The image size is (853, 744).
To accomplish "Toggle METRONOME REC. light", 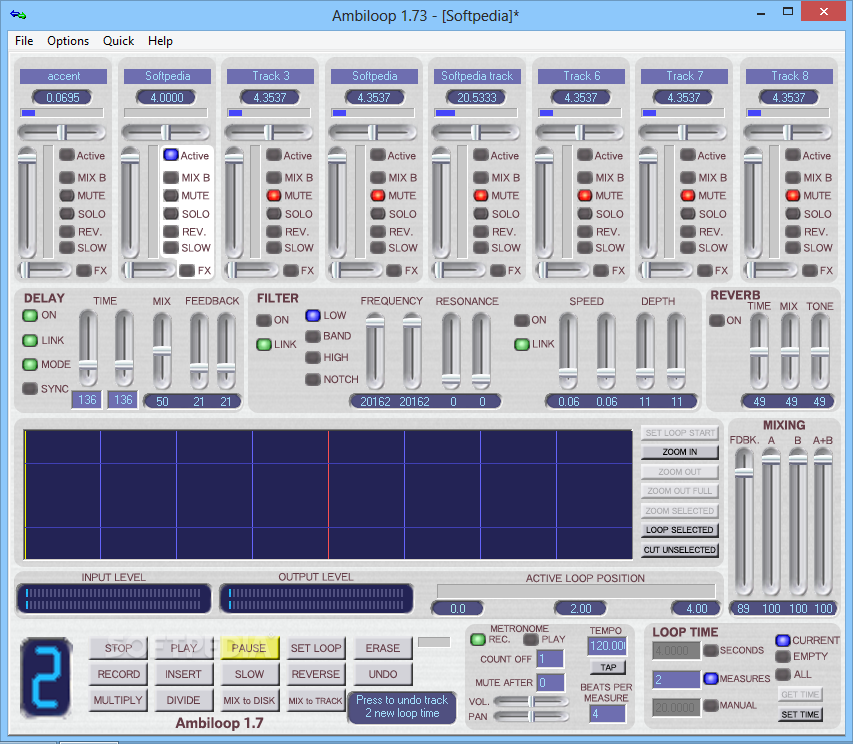I will tap(478, 640).
